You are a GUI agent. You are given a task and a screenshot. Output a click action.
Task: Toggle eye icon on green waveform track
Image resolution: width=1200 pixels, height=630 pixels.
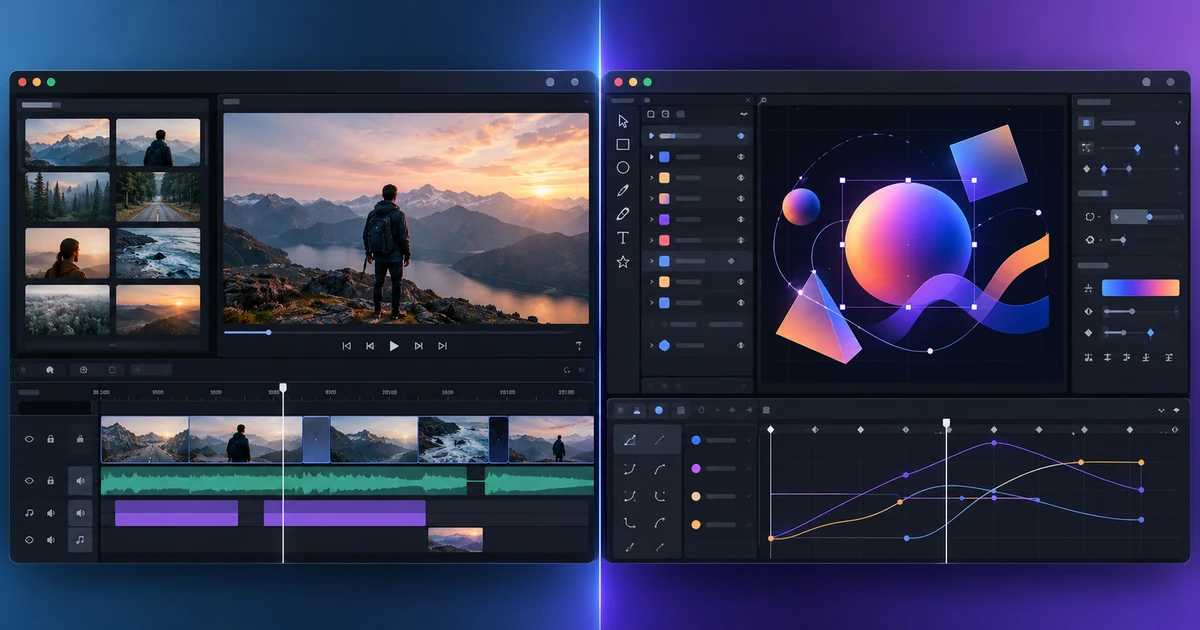pyautogui.click(x=29, y=481)
